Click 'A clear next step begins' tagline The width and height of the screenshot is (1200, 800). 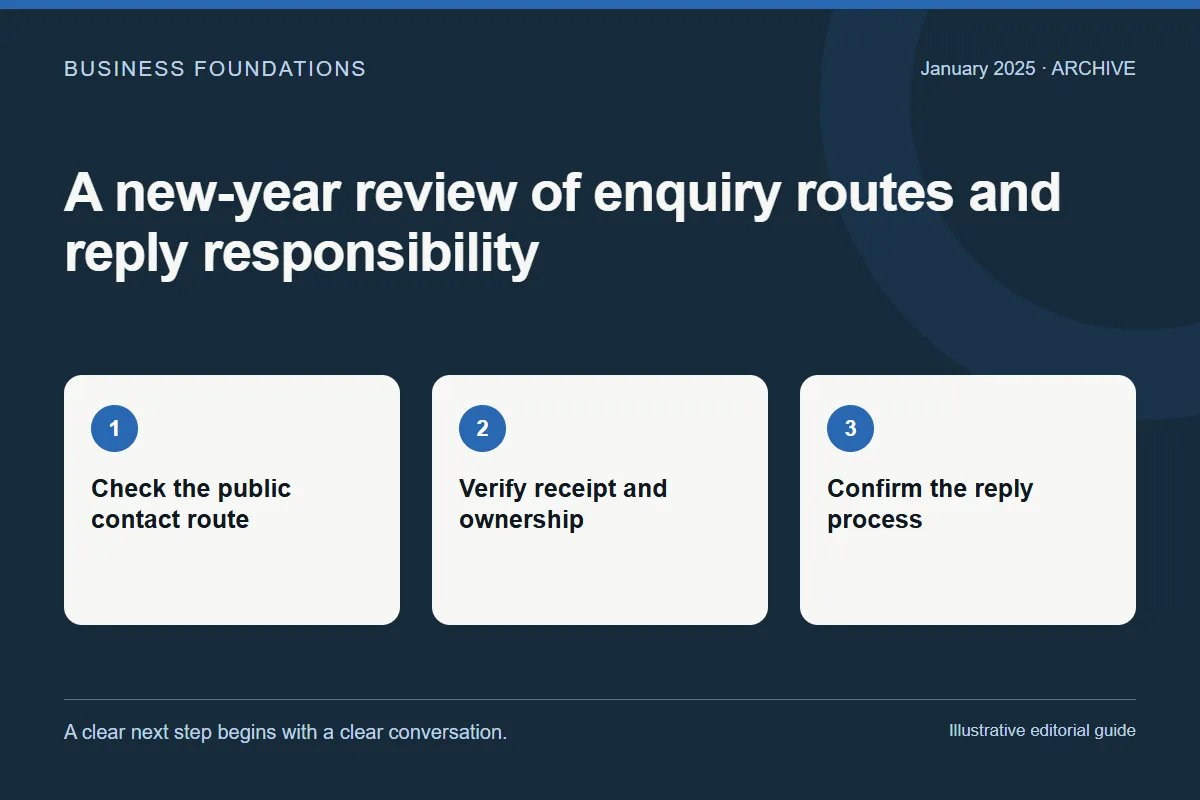point(285,732)
